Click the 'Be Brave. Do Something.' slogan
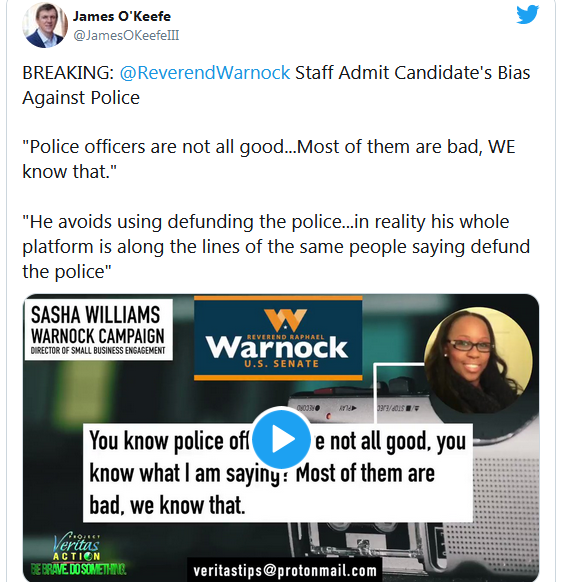Image resolution: width=574 pixels, height=582 pixels. [x=78, y=569]
